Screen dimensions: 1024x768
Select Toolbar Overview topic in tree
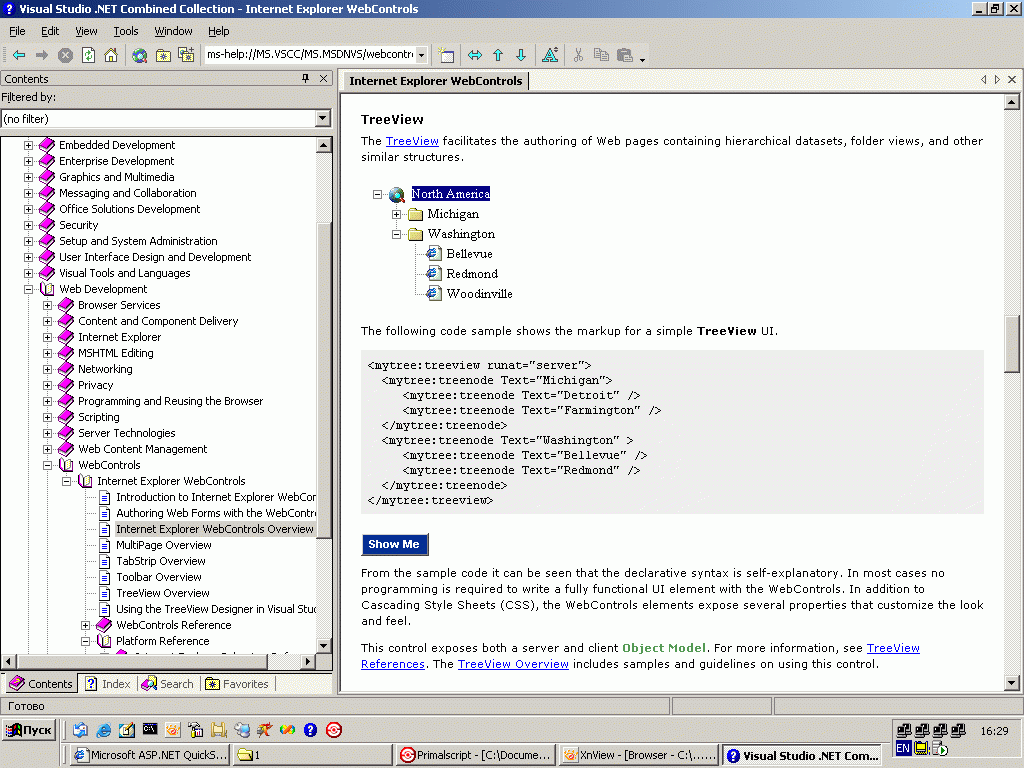[159, 577]
